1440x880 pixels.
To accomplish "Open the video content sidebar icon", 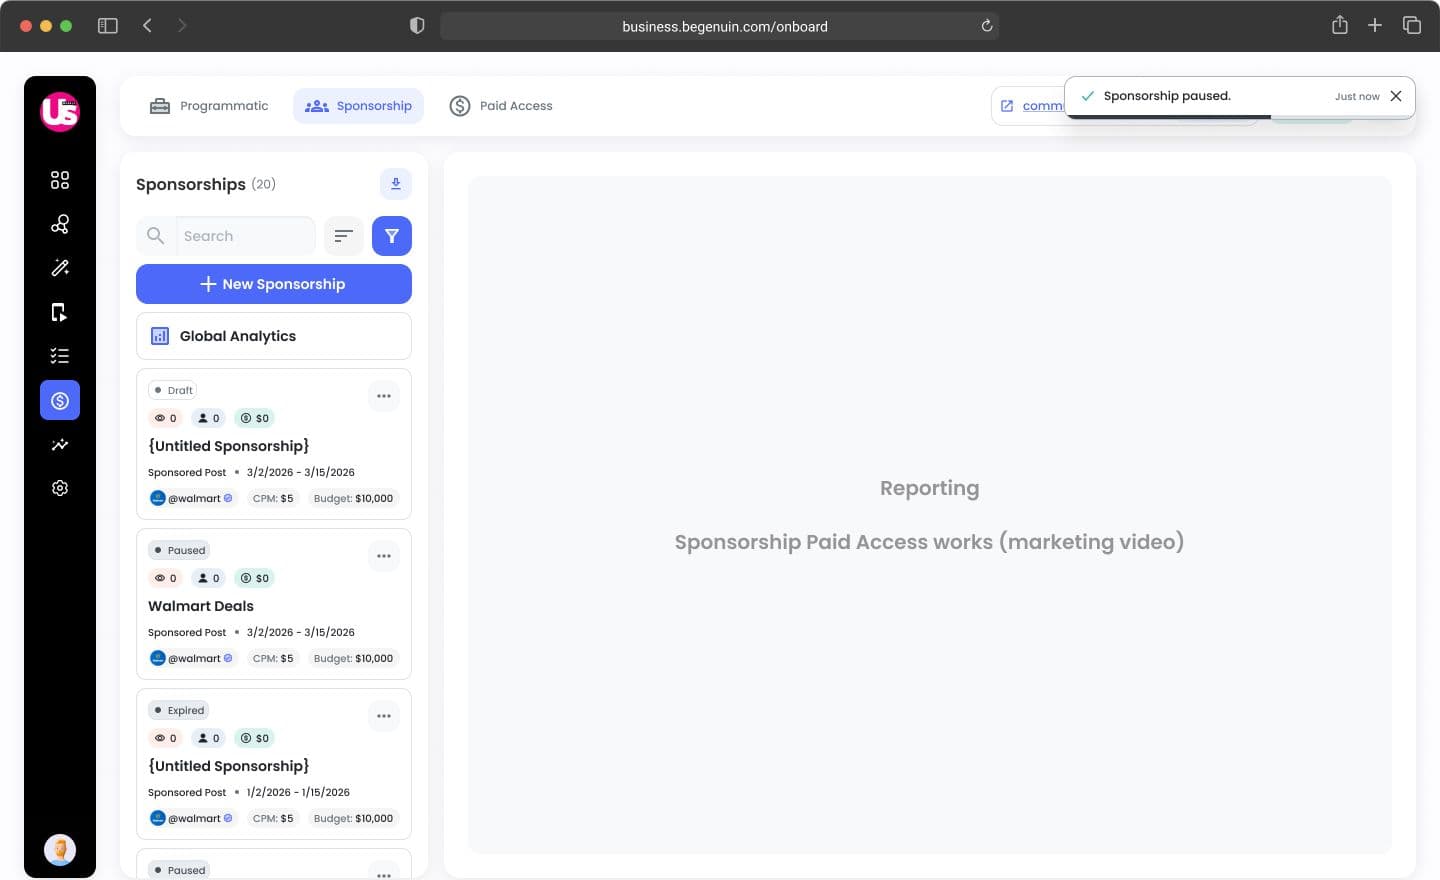I will point(60,312).
